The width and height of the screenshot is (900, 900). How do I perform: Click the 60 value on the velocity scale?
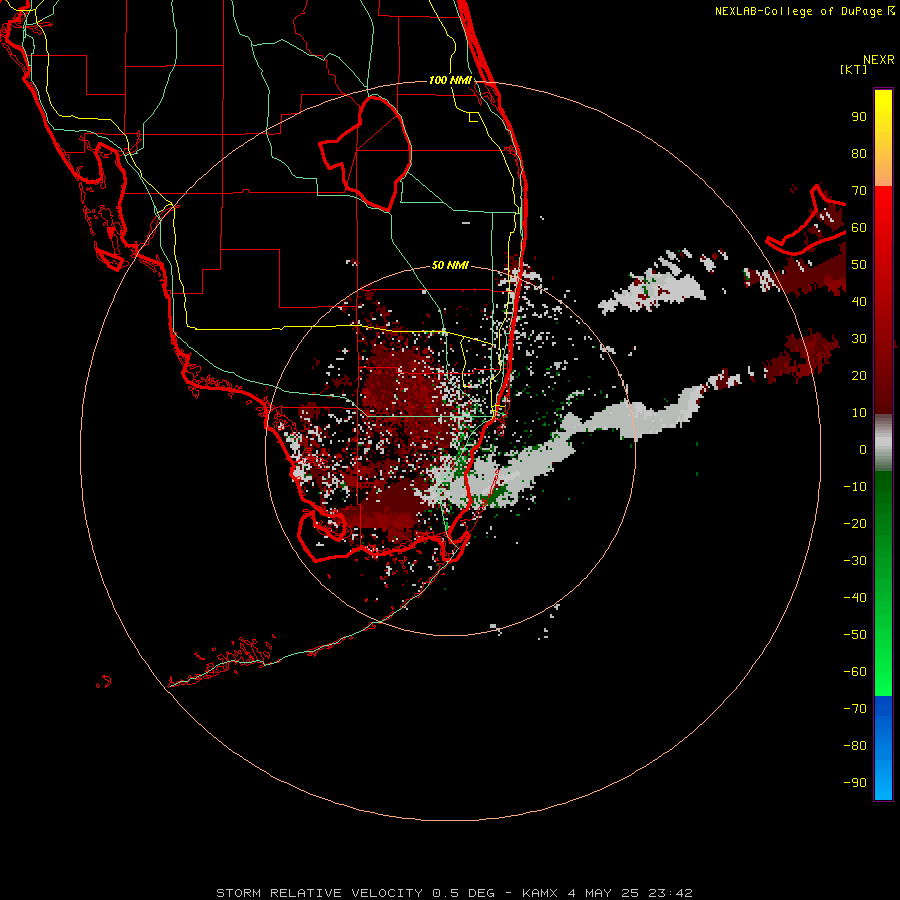click(859, 228)
